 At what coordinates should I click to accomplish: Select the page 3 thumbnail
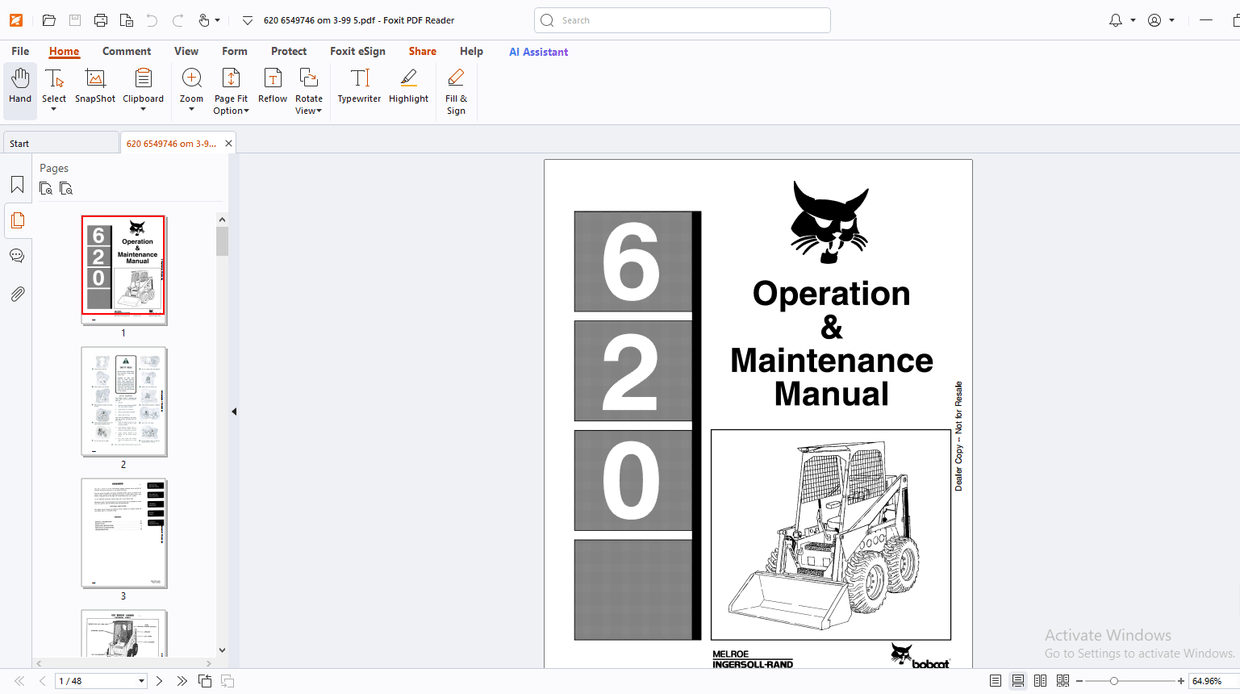[124, 533]
